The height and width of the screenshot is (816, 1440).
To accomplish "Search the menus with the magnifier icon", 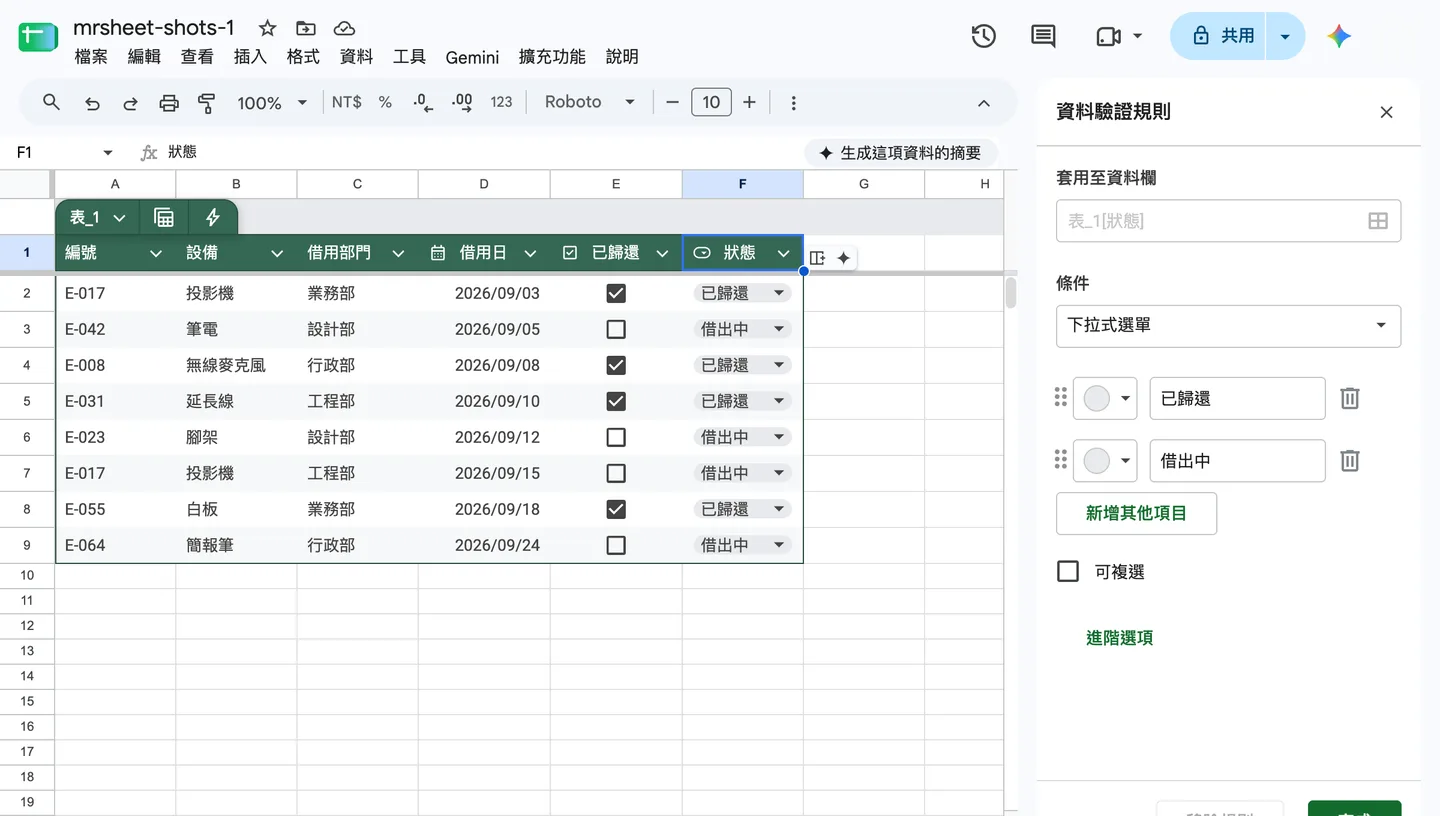I will point(52,102).
